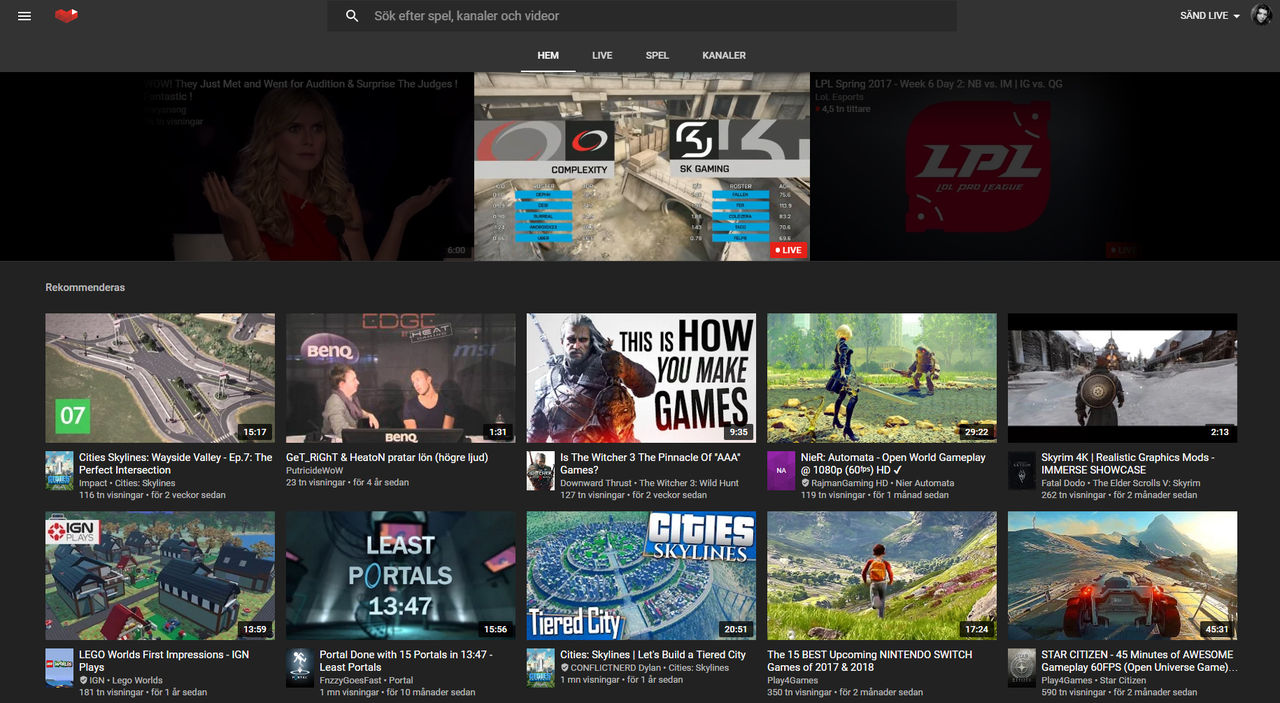Click the search magnifier icon
Viewport: 1280px width, 703px height.
[352, 16]
